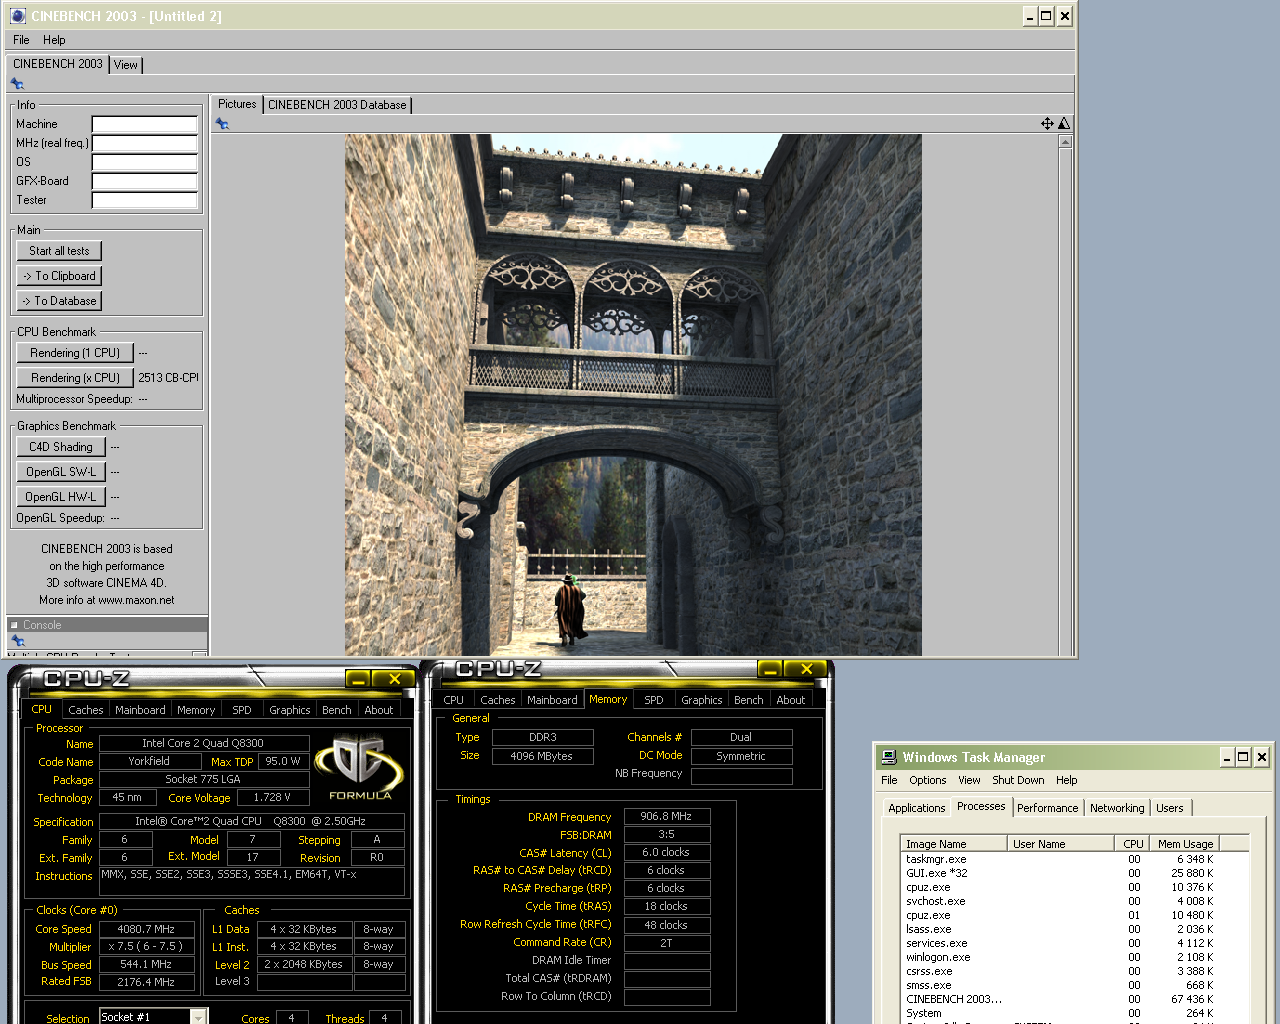Click the CINEBENCH app icon in title bar
The width and height of the screenshot is (1280, 1024).
click(18, 16)
